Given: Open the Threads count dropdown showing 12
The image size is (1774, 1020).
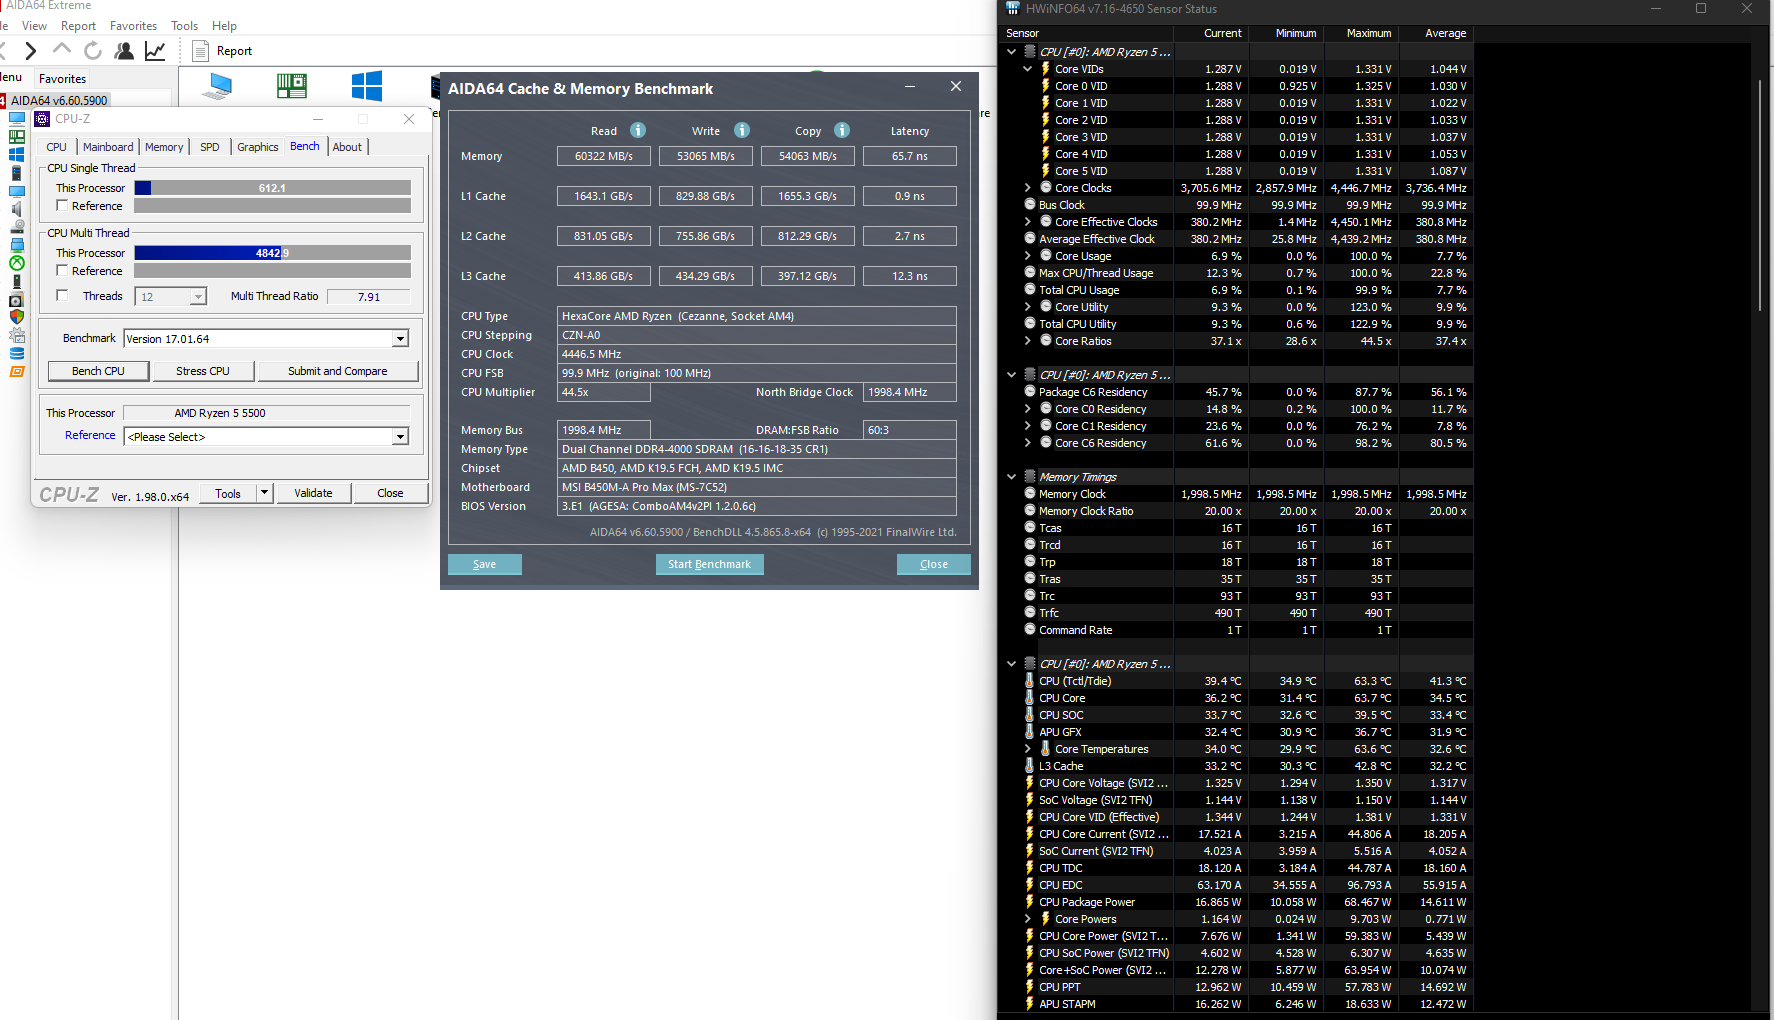Looking at the screenshot, I should [198, 297].
